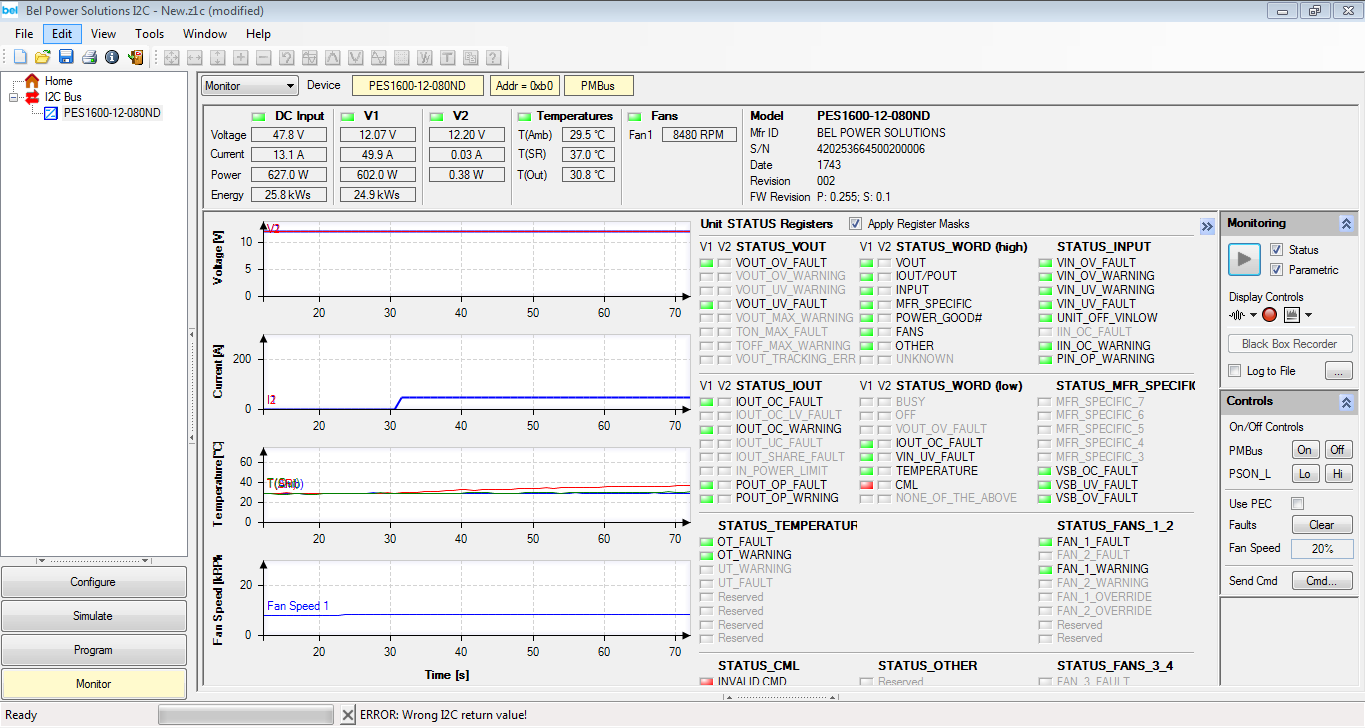Enable the Log to File checkbox
This screenshot has height=728, width=1365.
(x=1235, y=371)
